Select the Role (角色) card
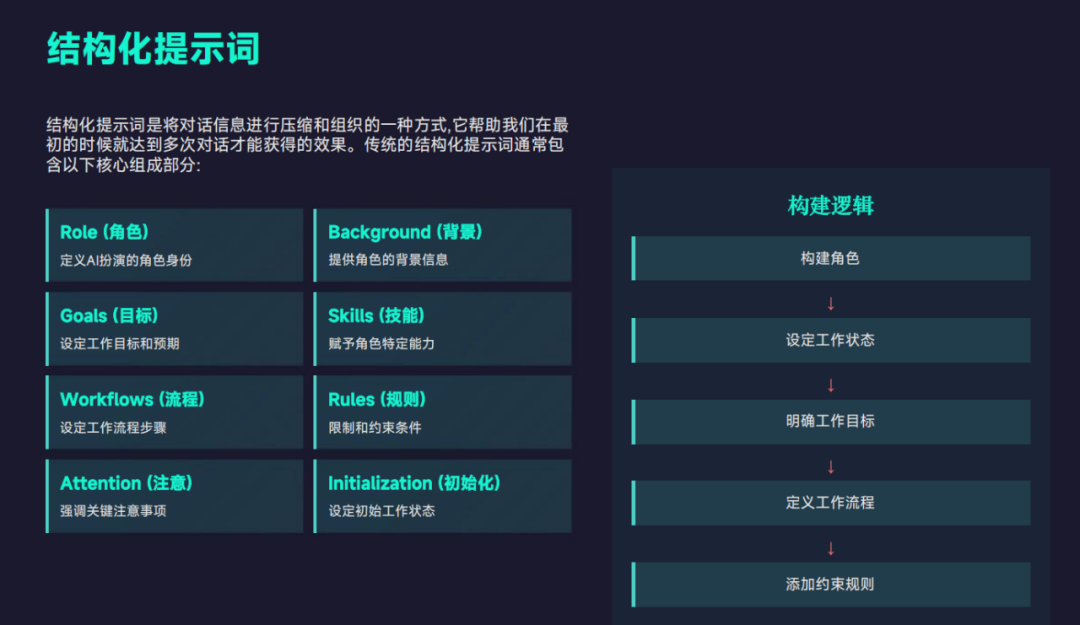 pyautogui.click(x=175, y=245)
